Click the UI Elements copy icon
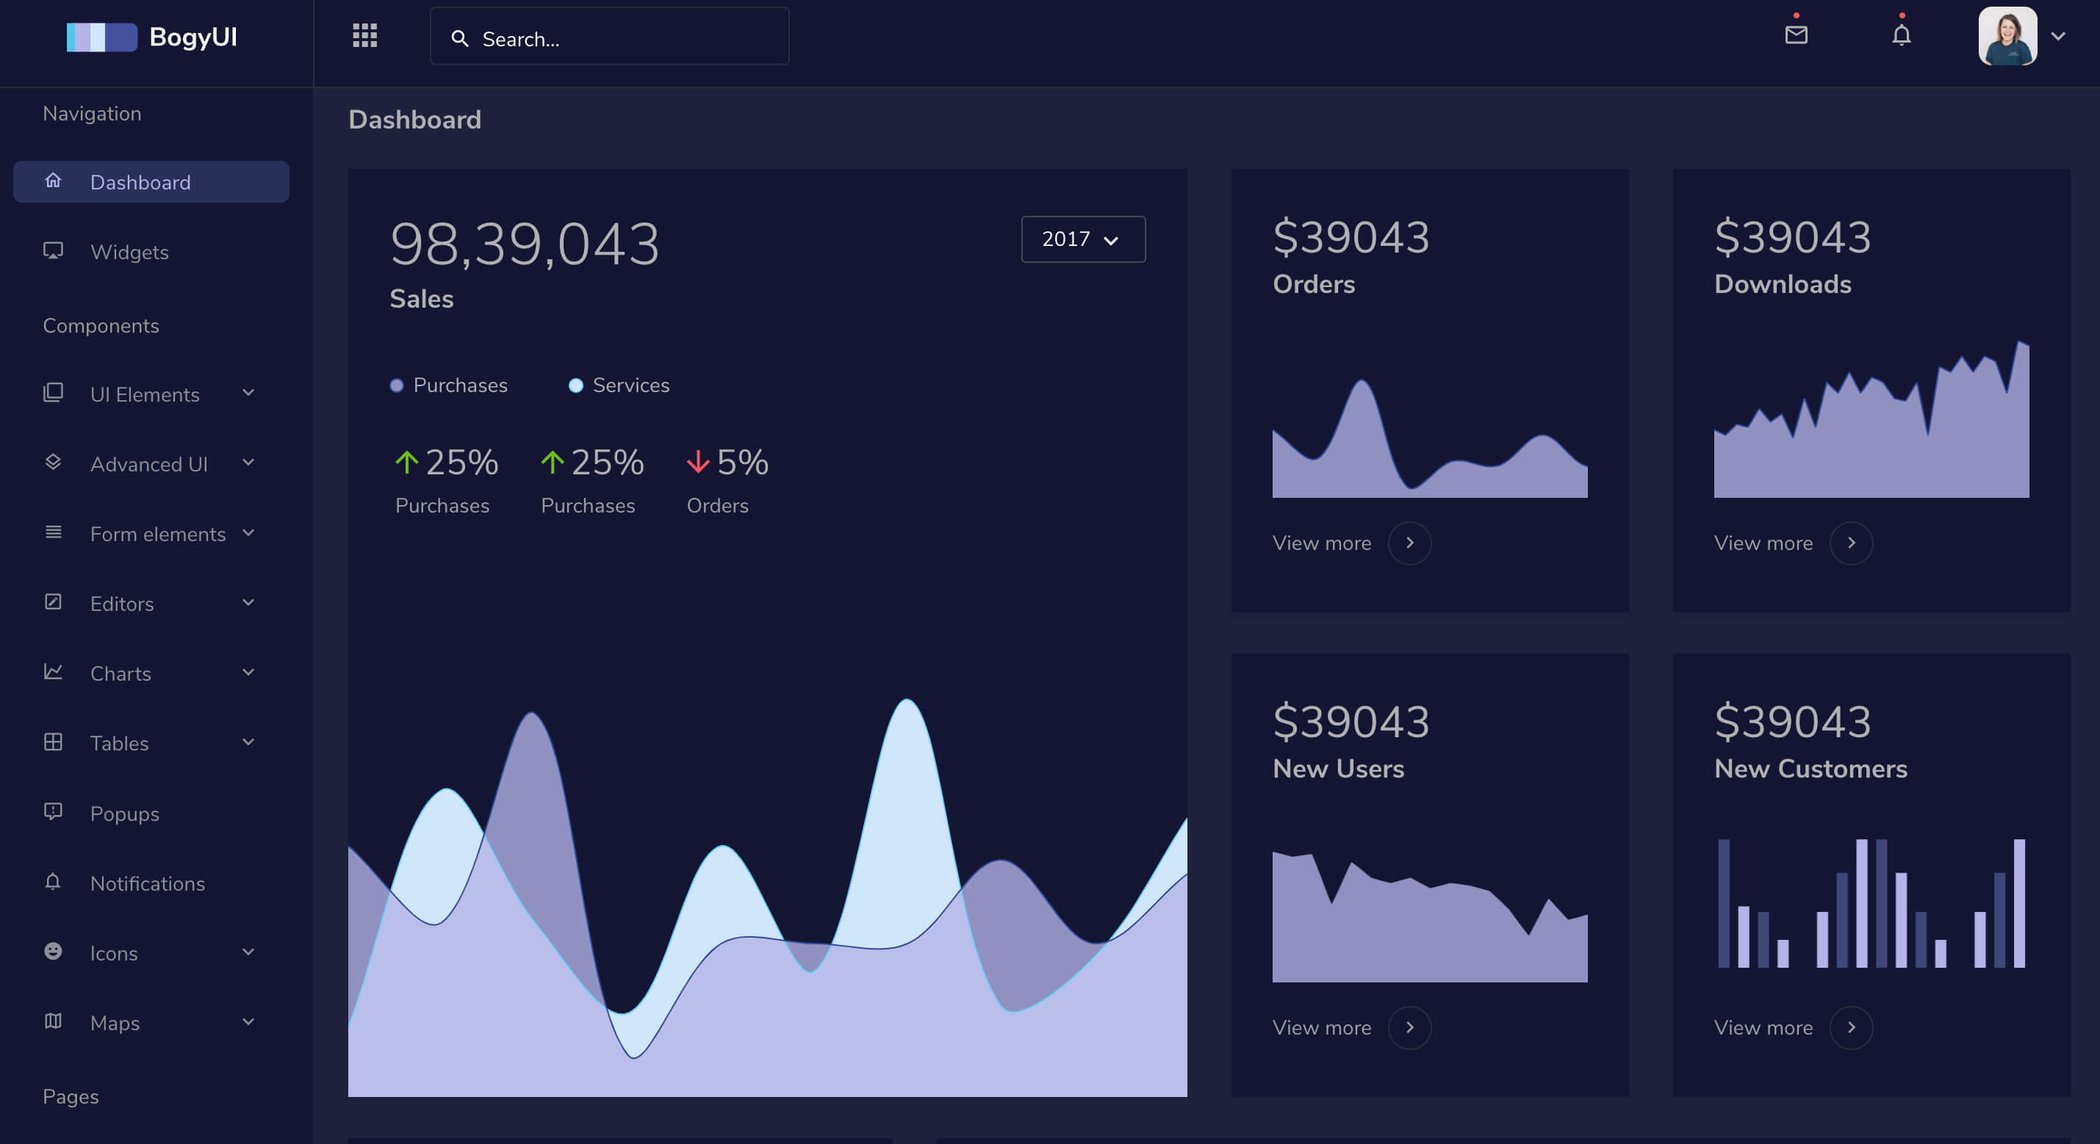 point(53,392)
